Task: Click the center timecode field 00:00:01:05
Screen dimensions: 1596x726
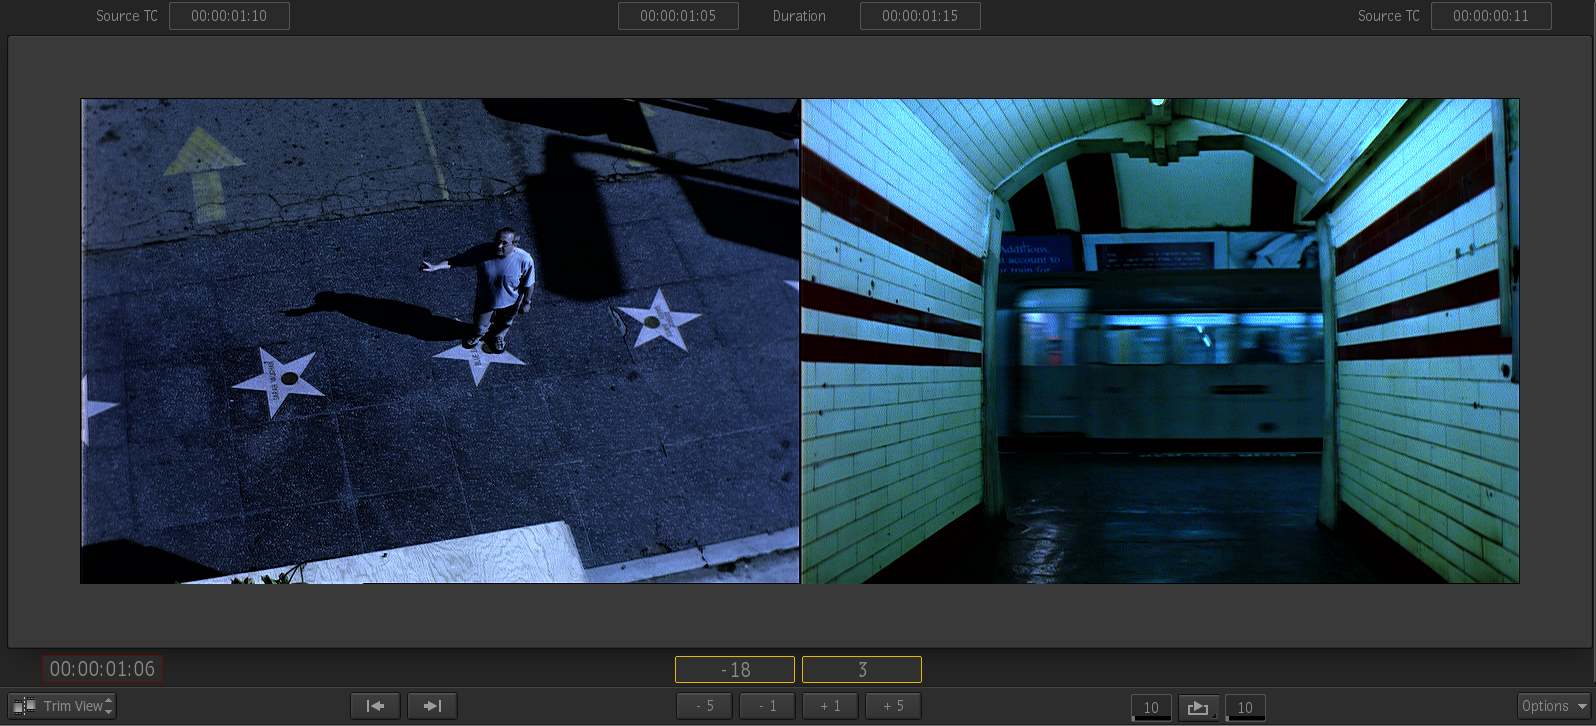Action: coord(678,16)
